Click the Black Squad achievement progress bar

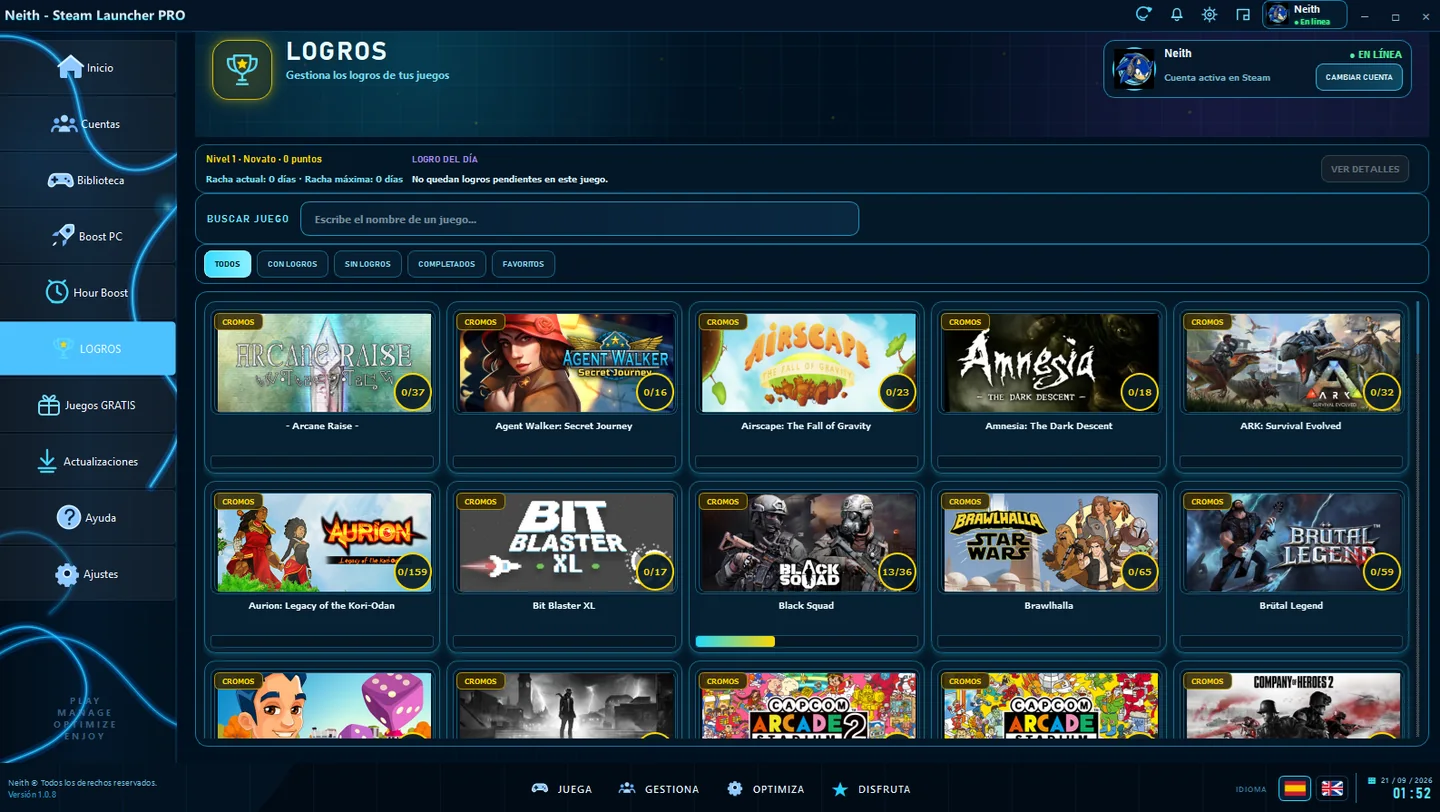pos(807,641)
